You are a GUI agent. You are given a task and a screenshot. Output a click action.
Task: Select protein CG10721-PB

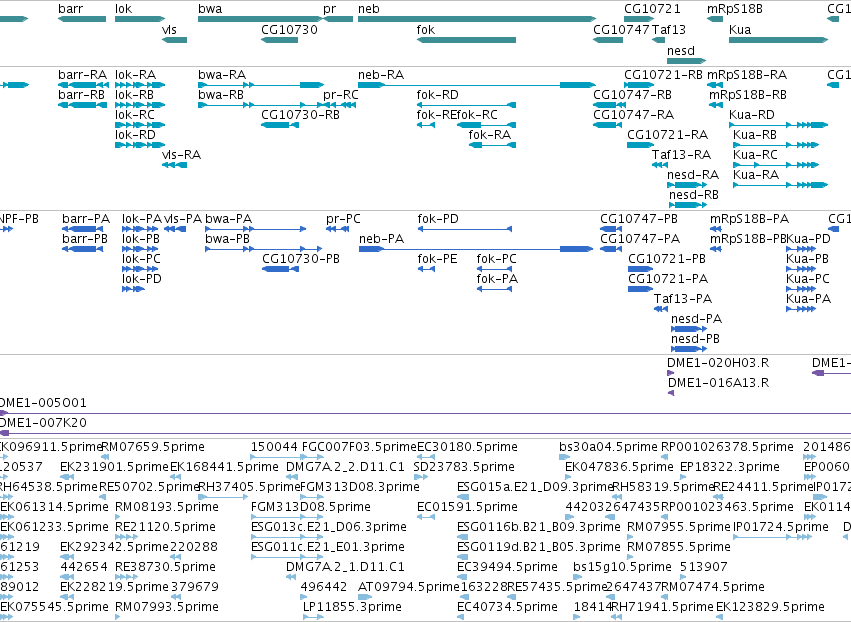click(x=667, y=259)
